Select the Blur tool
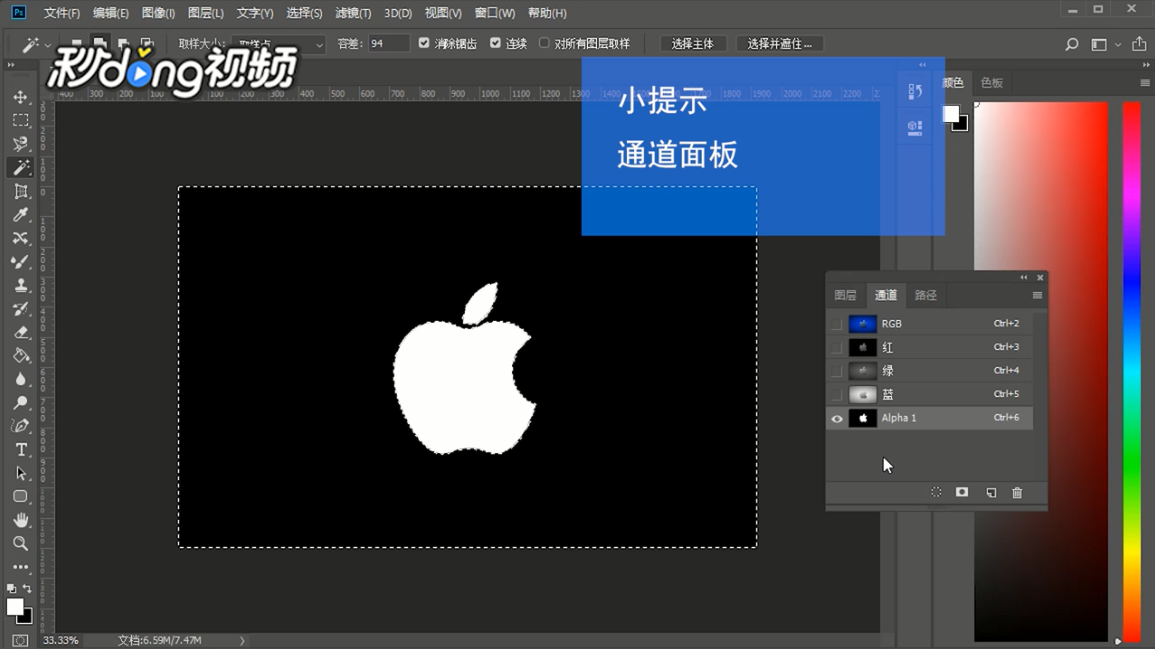The height and width of the screenshot is (649, 1155). coord(21,379)
